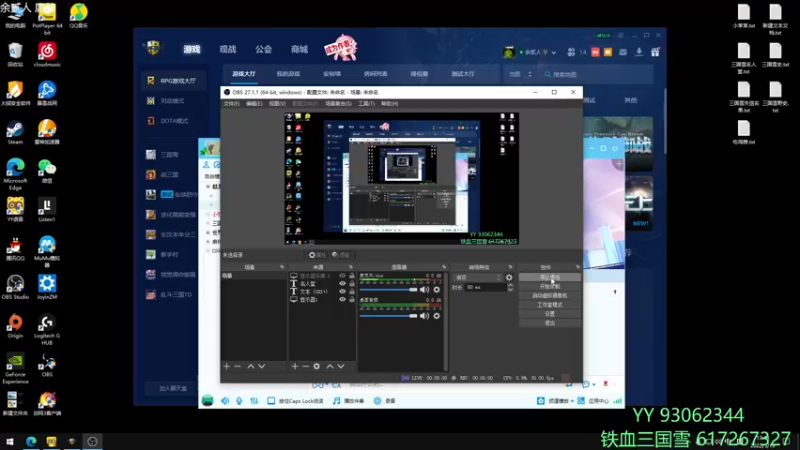Image resolution: width=800 pixels, height=450 pixels.
Task: Open user account dropdown in game platform
Action: pyautogui.click(x=554, y=52)
